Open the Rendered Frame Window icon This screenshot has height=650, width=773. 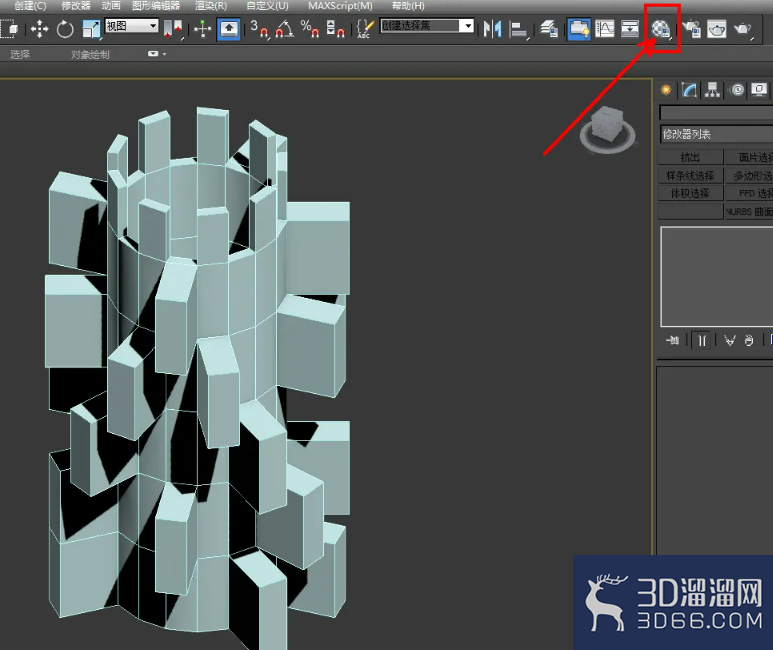click(717, 29)
